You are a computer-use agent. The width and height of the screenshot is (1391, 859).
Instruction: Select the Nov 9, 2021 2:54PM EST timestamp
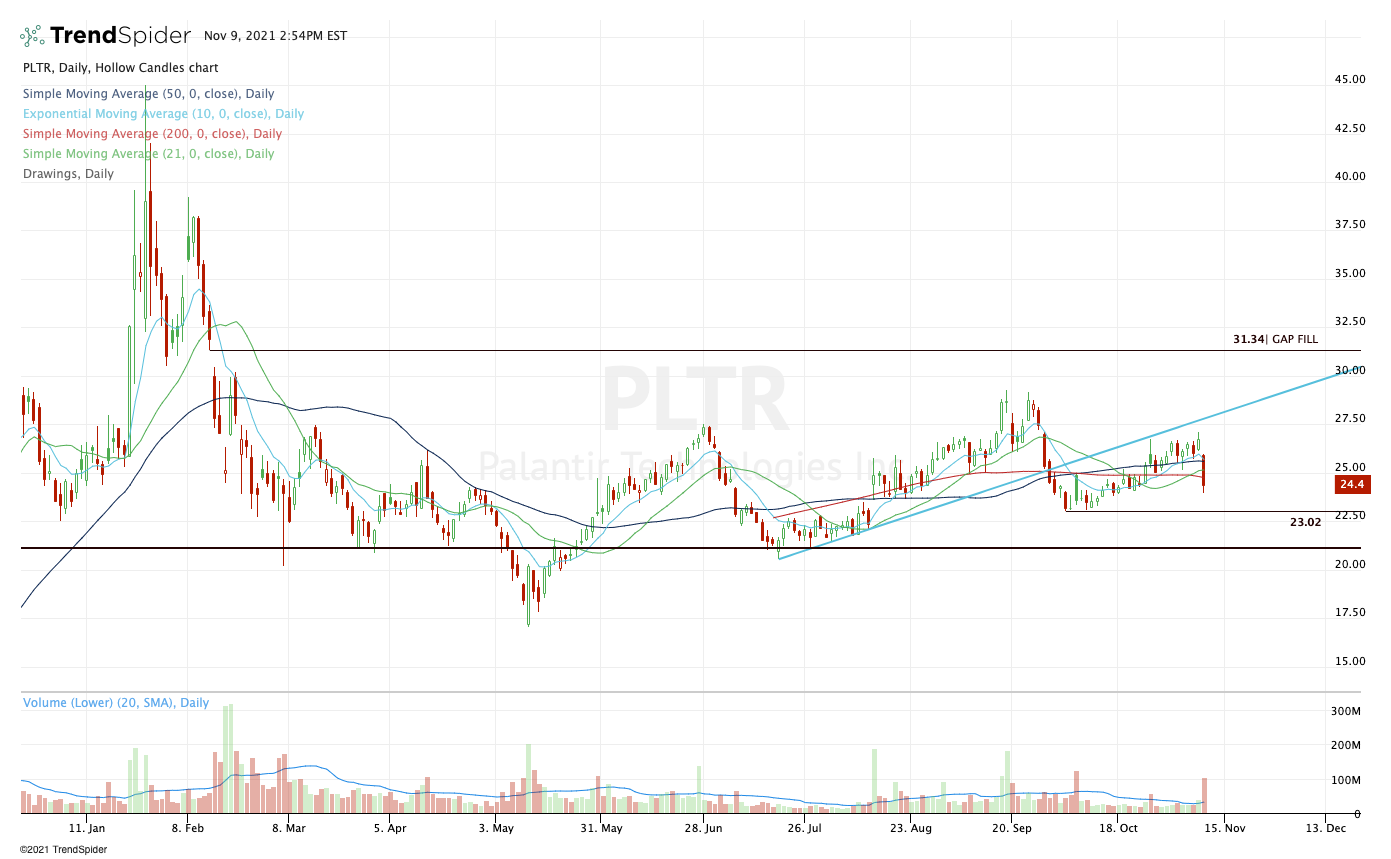(275, 36)
